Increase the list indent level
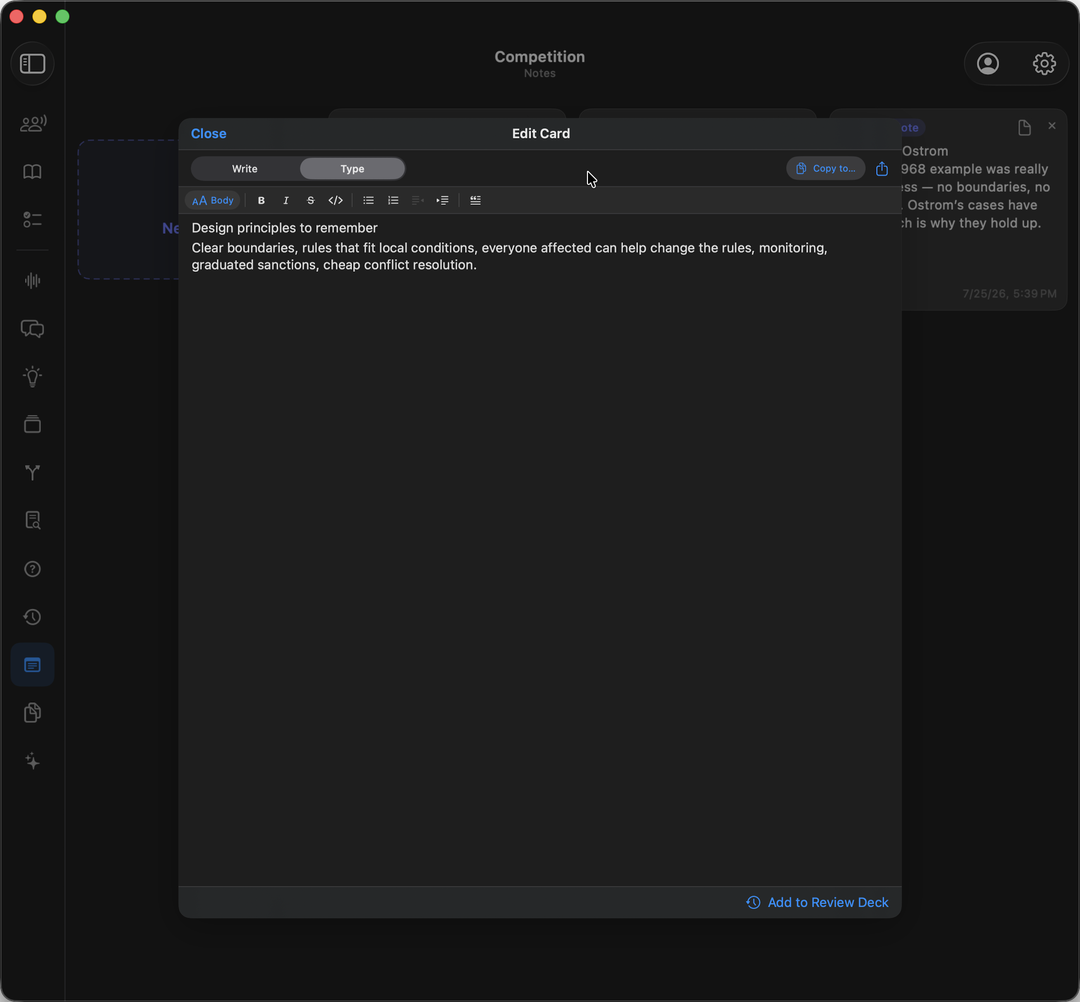This screenshot has width=1080, height=1002. click(442, 200)
